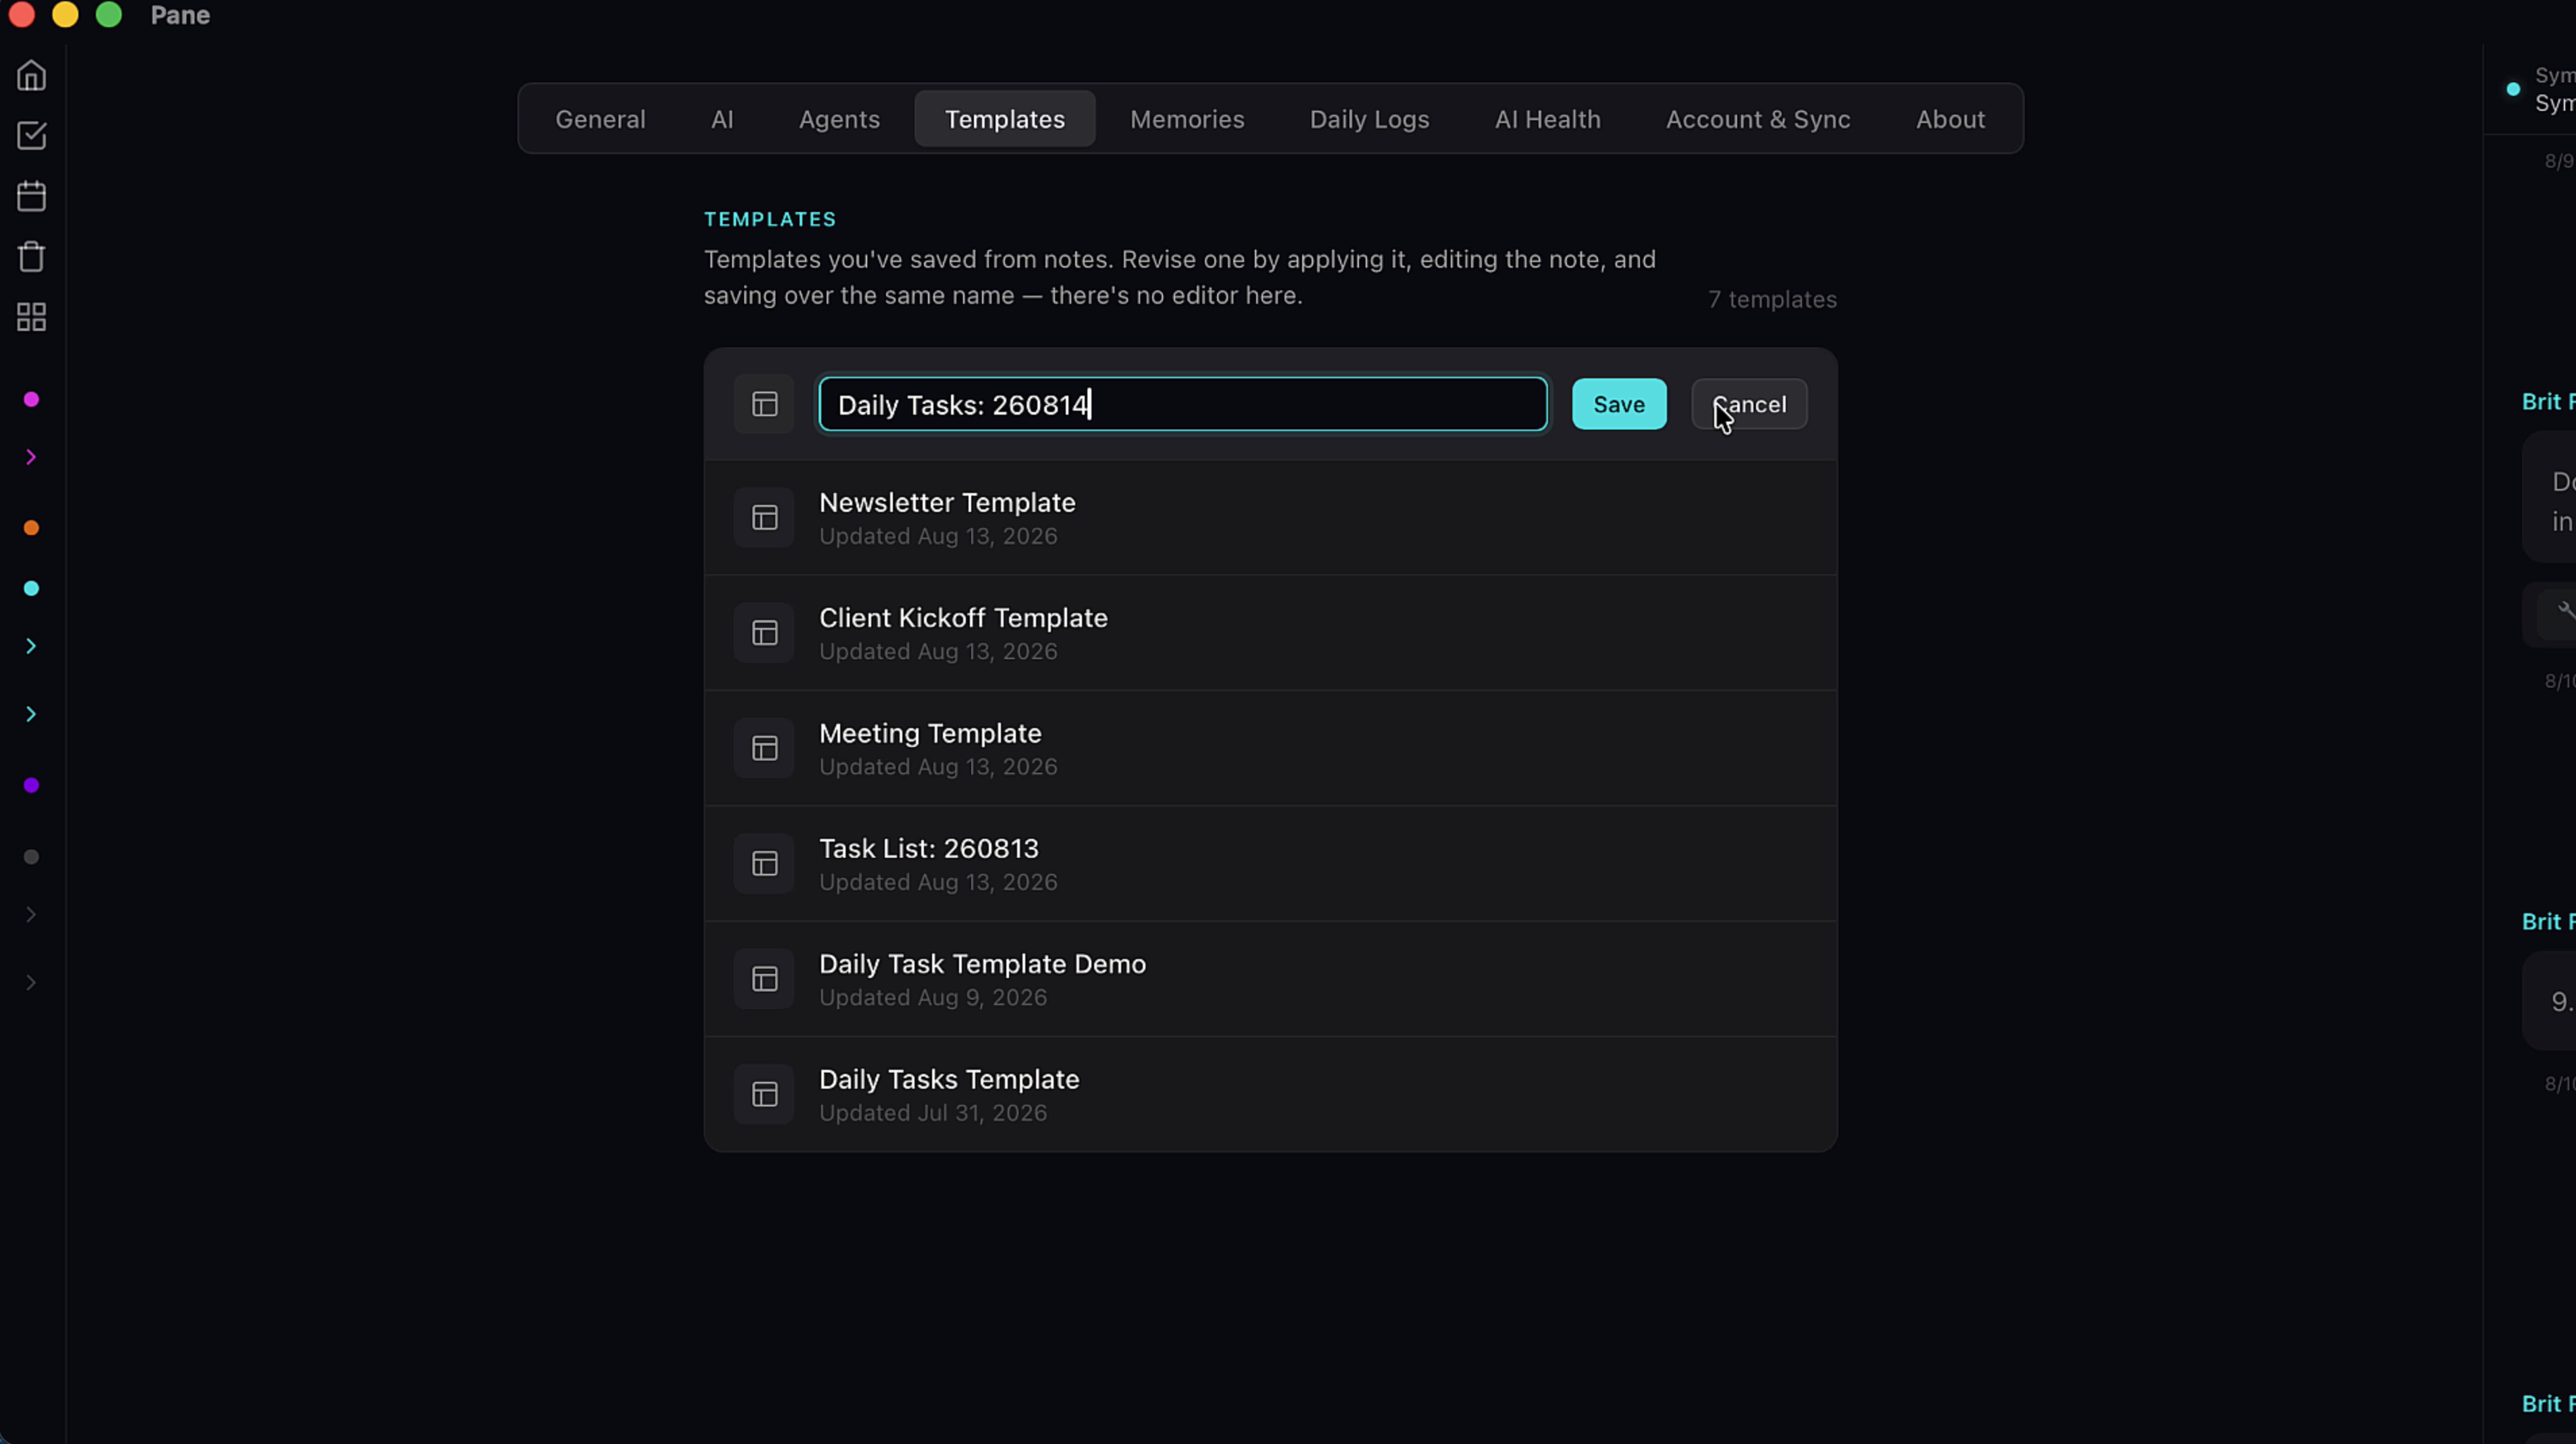Click the Client Kickoff Template row icon

point(765,633)
